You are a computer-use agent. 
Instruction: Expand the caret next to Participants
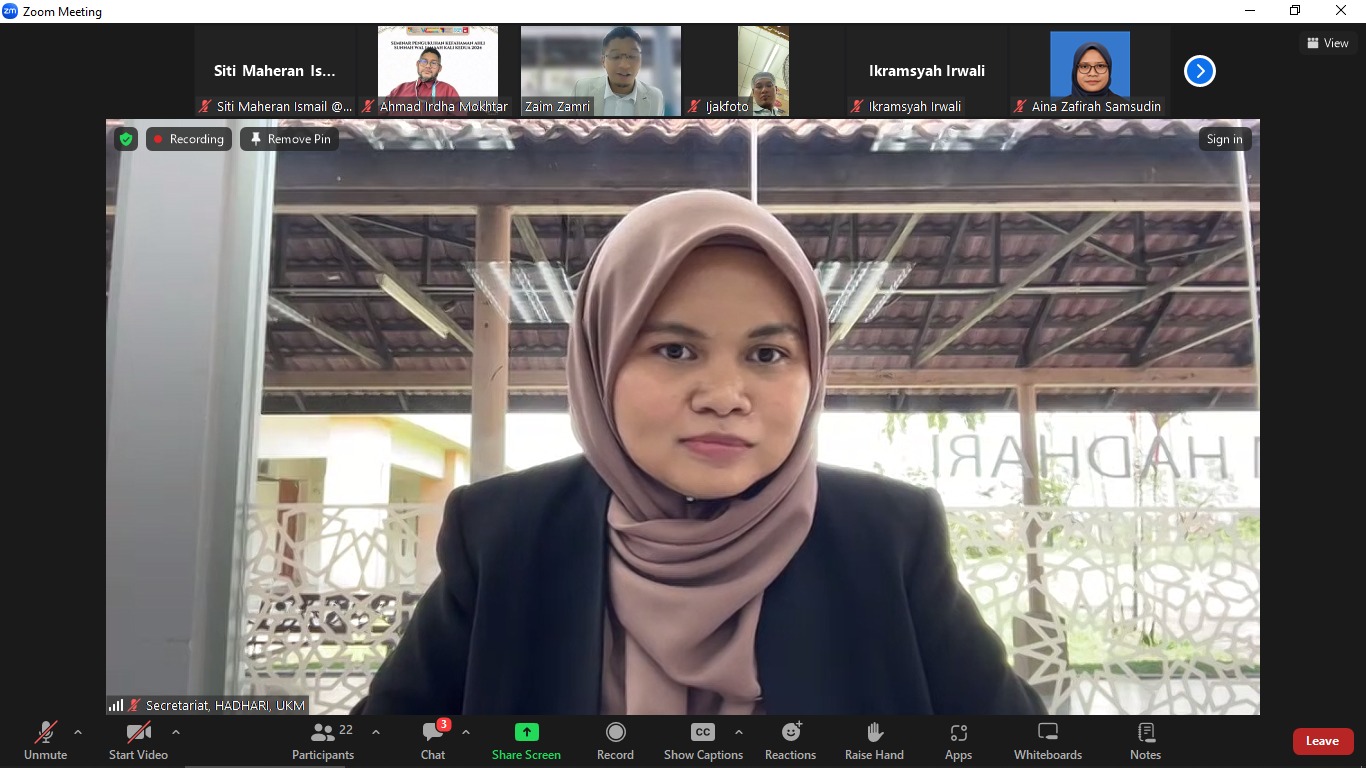376,732
